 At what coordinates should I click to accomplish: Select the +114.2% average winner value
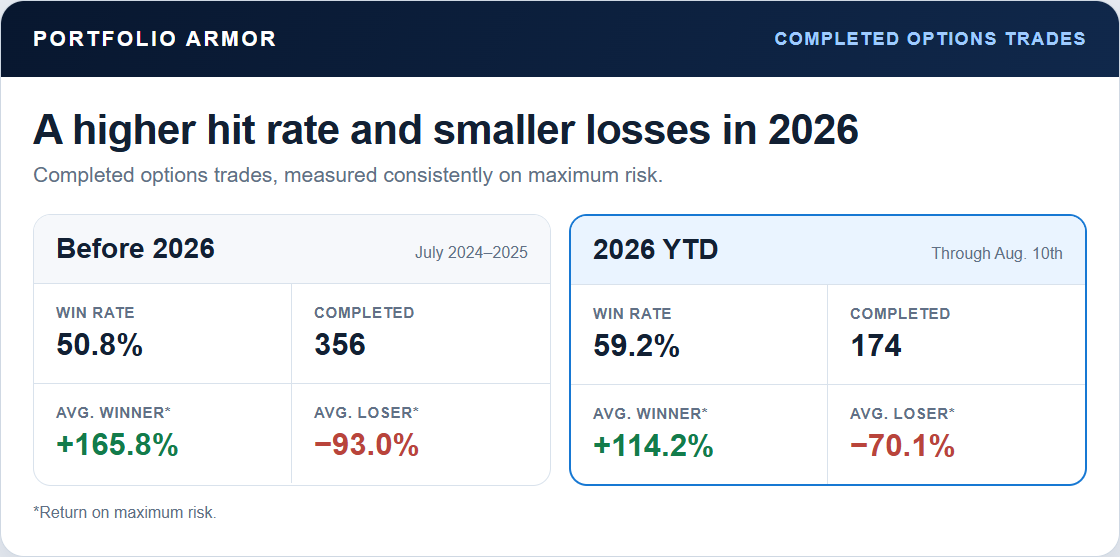point(654,446)
